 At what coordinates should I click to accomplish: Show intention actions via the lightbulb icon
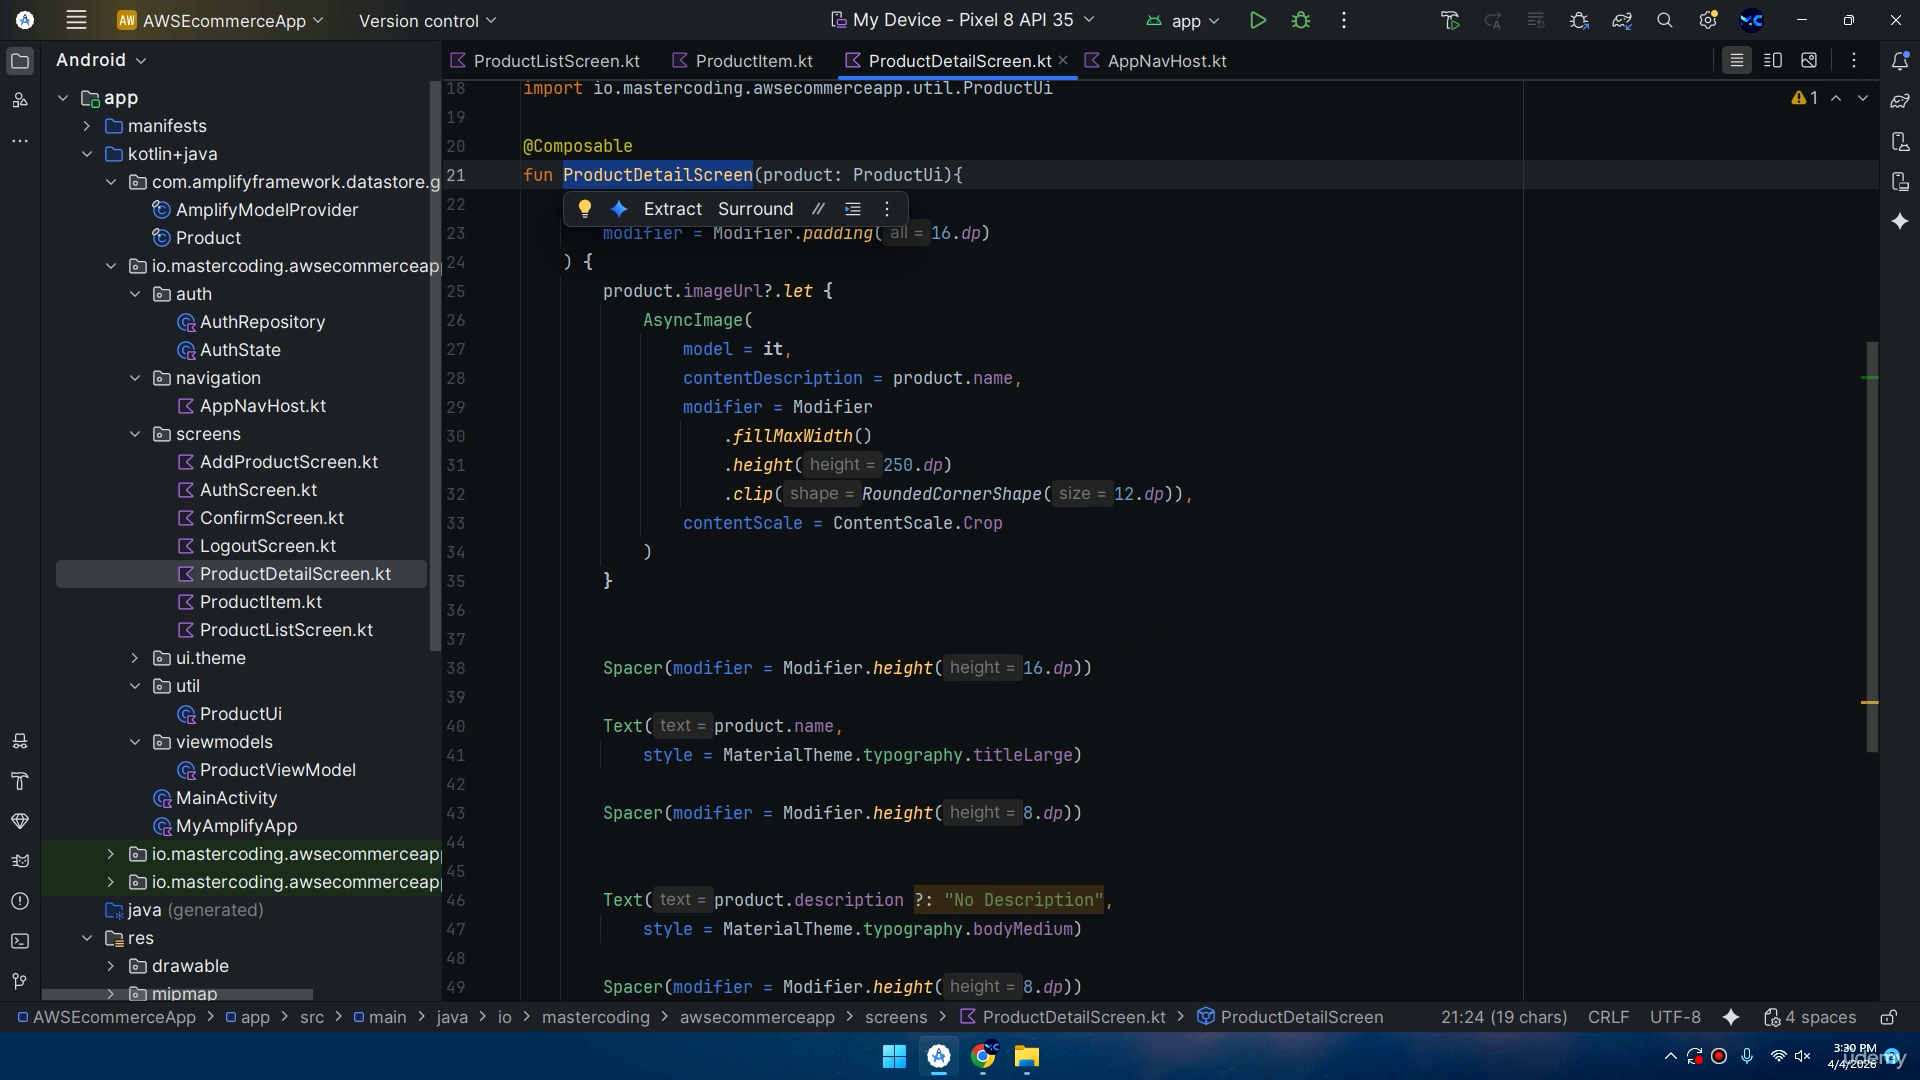tap(585, 209)
